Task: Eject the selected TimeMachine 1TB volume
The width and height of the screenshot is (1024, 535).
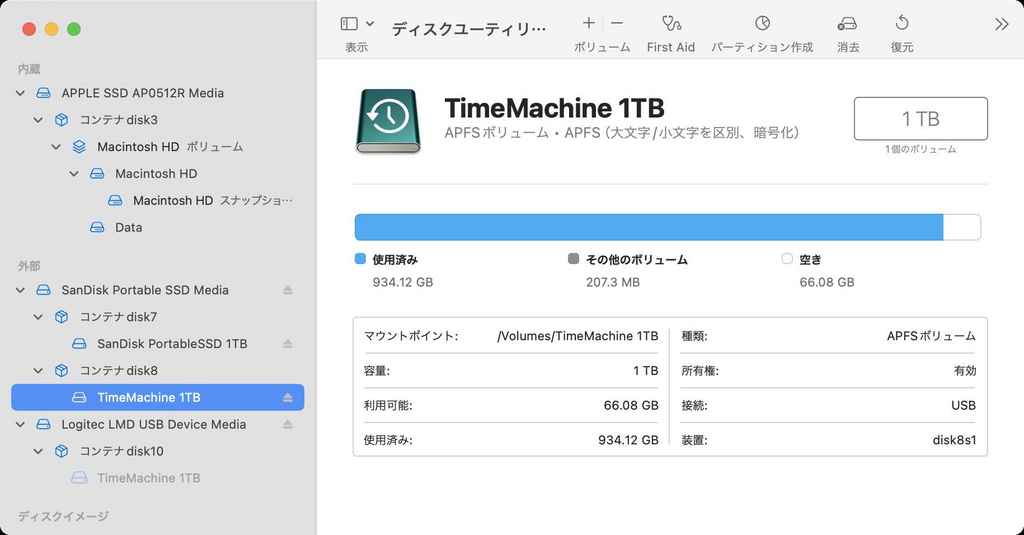Action: click(287, 397)
